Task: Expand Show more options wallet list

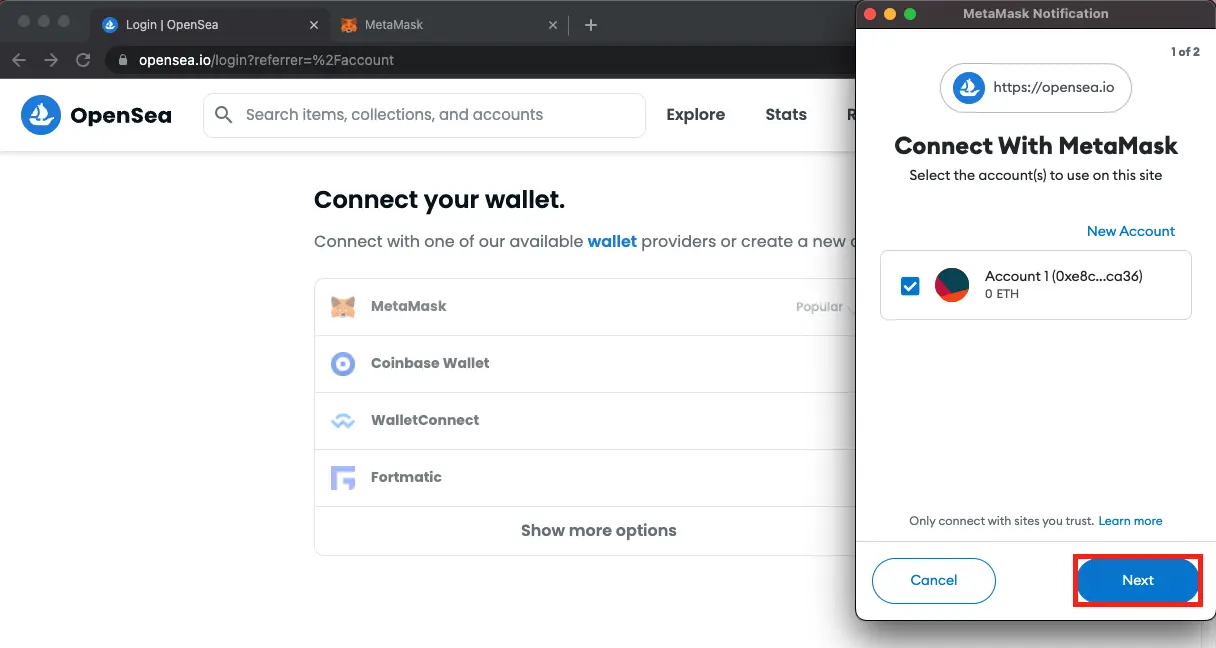Action: pyautogui.click(x=598, y=531)
